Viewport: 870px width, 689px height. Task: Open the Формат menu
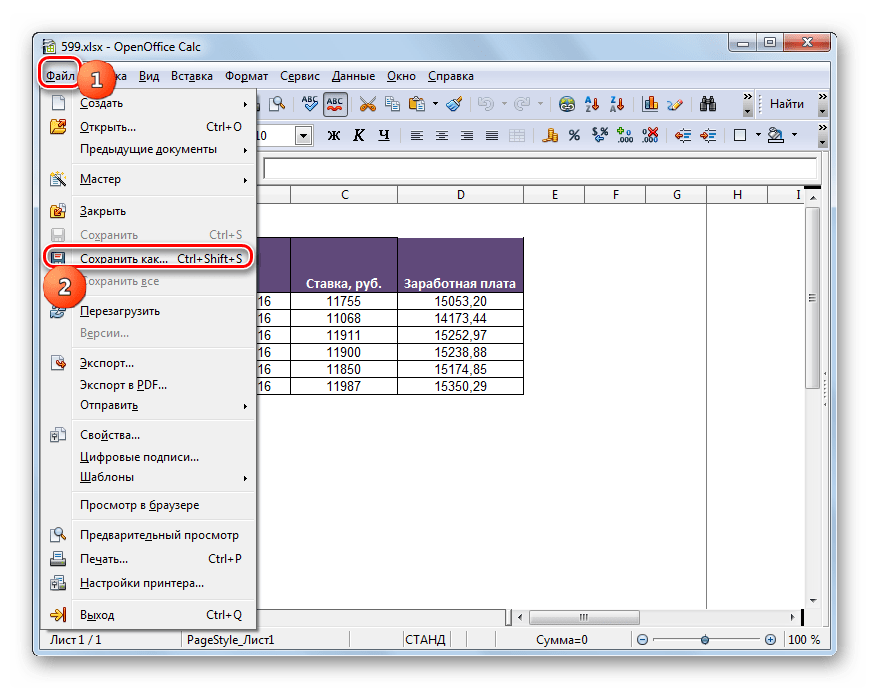(x=246, y=76)
